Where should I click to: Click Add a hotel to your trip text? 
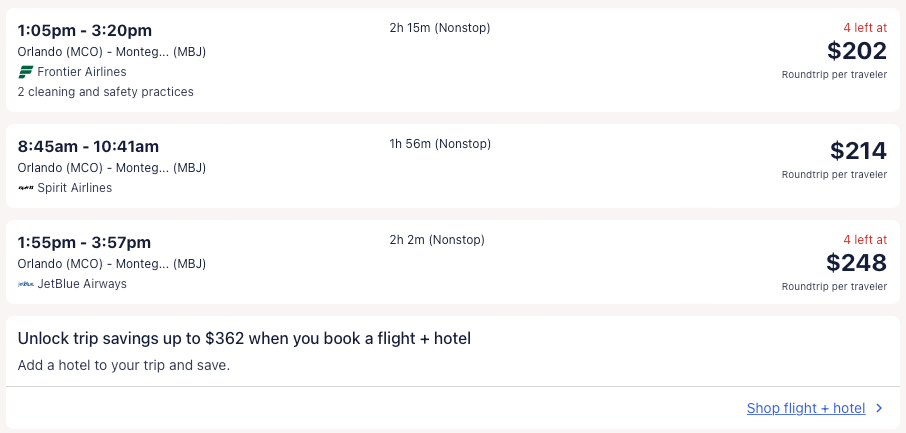pyautogui.click(x=124, y=365)
